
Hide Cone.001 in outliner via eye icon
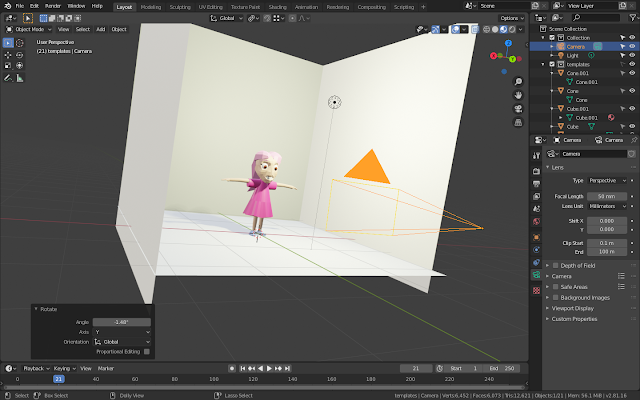pyautogui.click(x=632, y=73)
